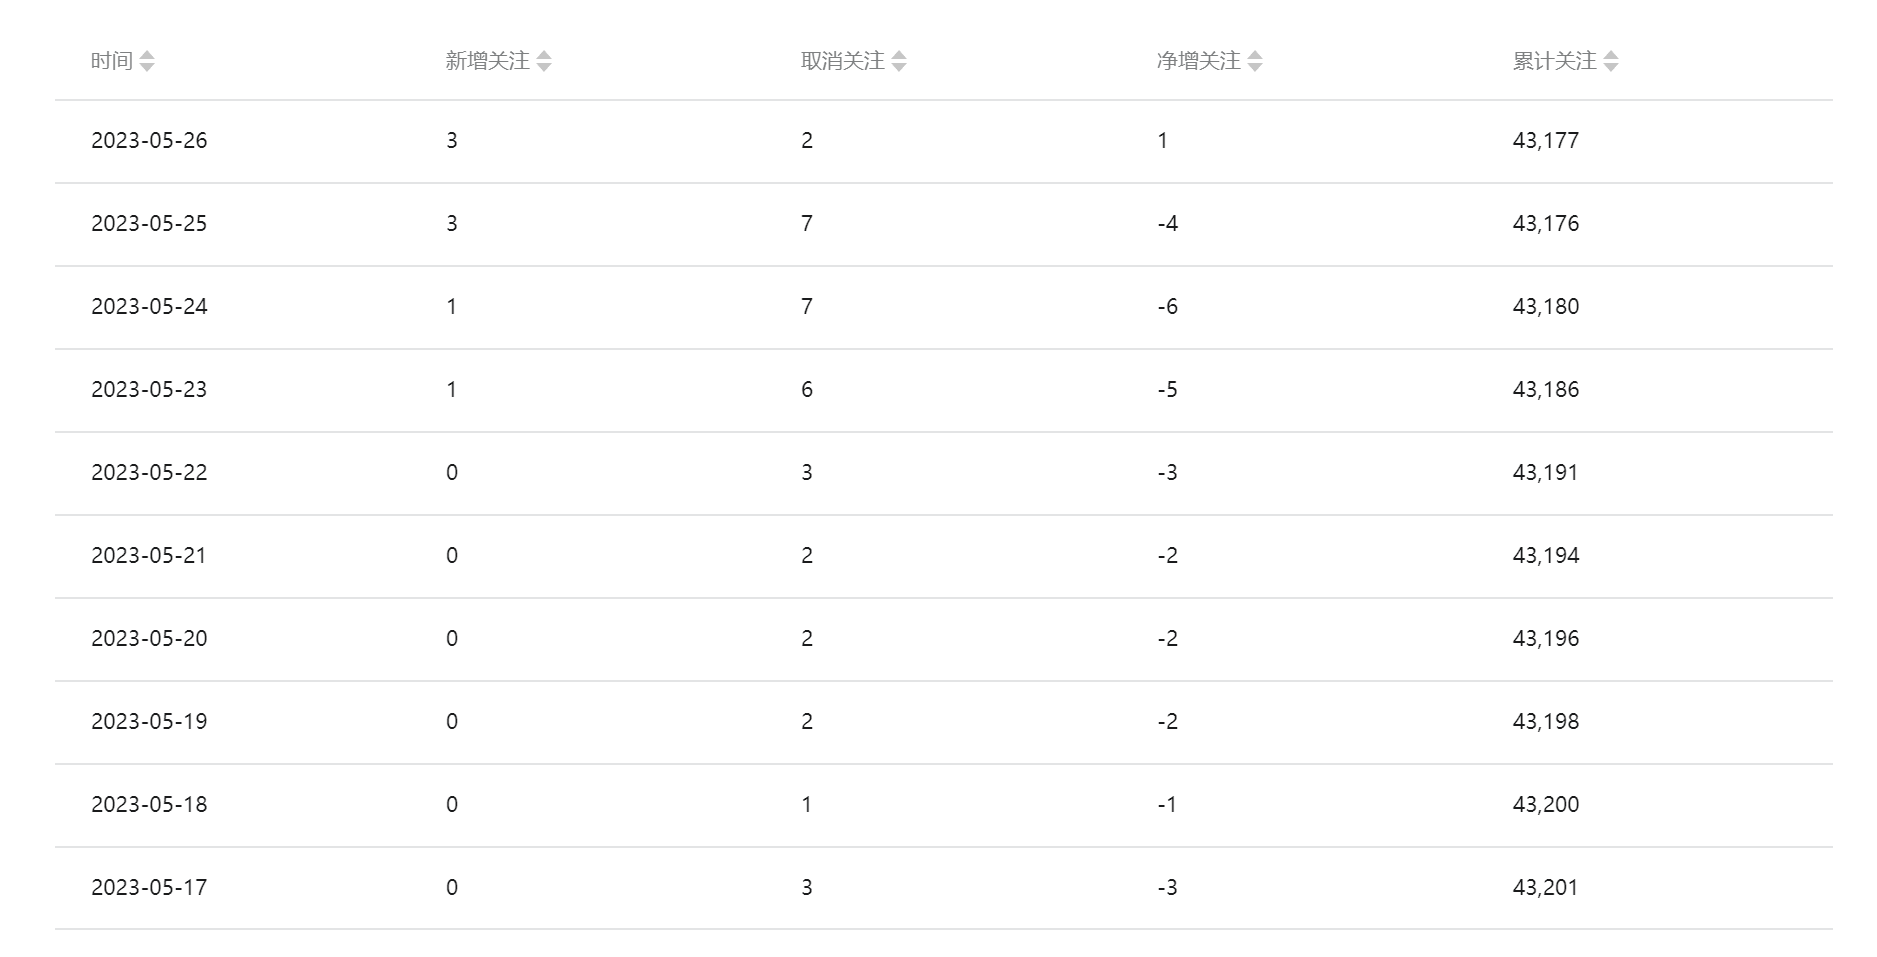Click the 2023-05-23 date cell
The image size is (1877, 957).
[149, 390]
